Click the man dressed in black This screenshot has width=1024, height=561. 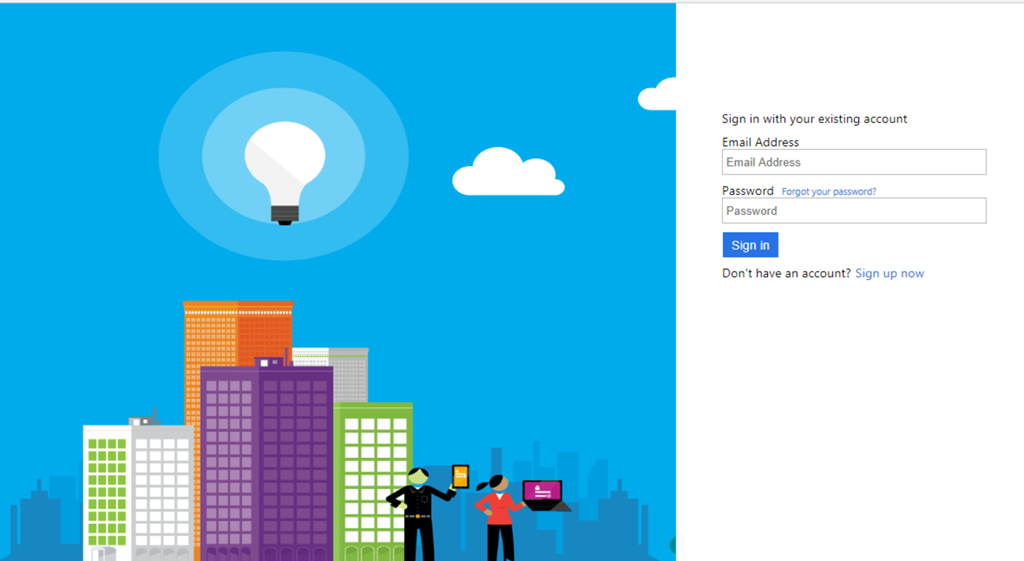(x=420, y=510)
